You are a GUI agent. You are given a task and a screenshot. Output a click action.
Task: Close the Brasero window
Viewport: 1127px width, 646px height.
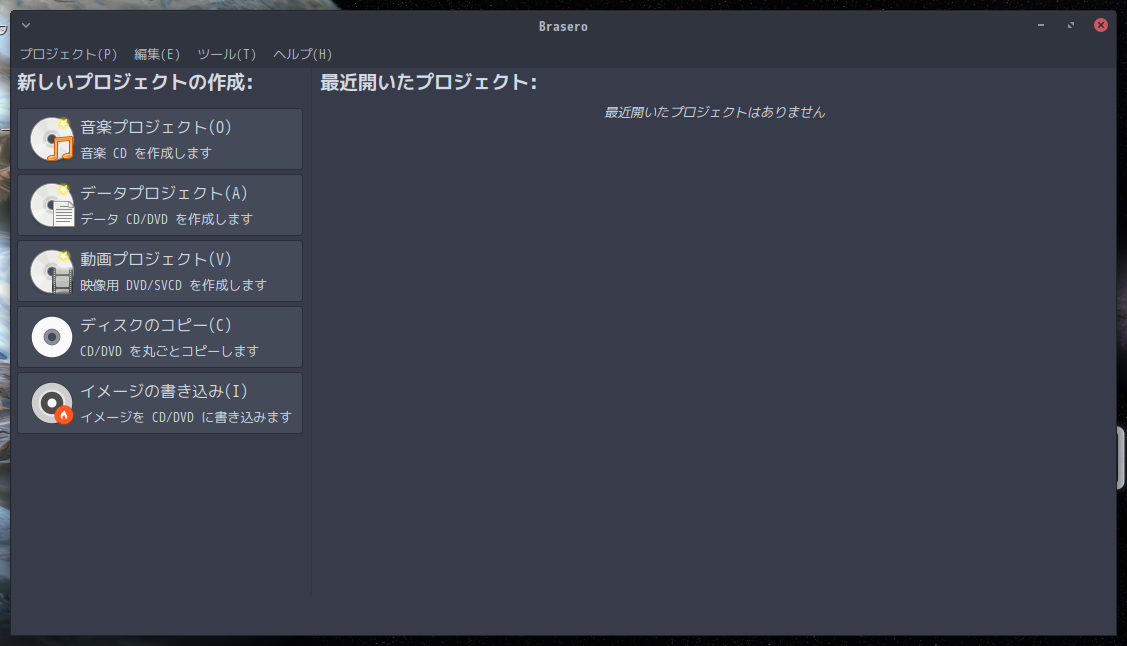point(1100,25)
